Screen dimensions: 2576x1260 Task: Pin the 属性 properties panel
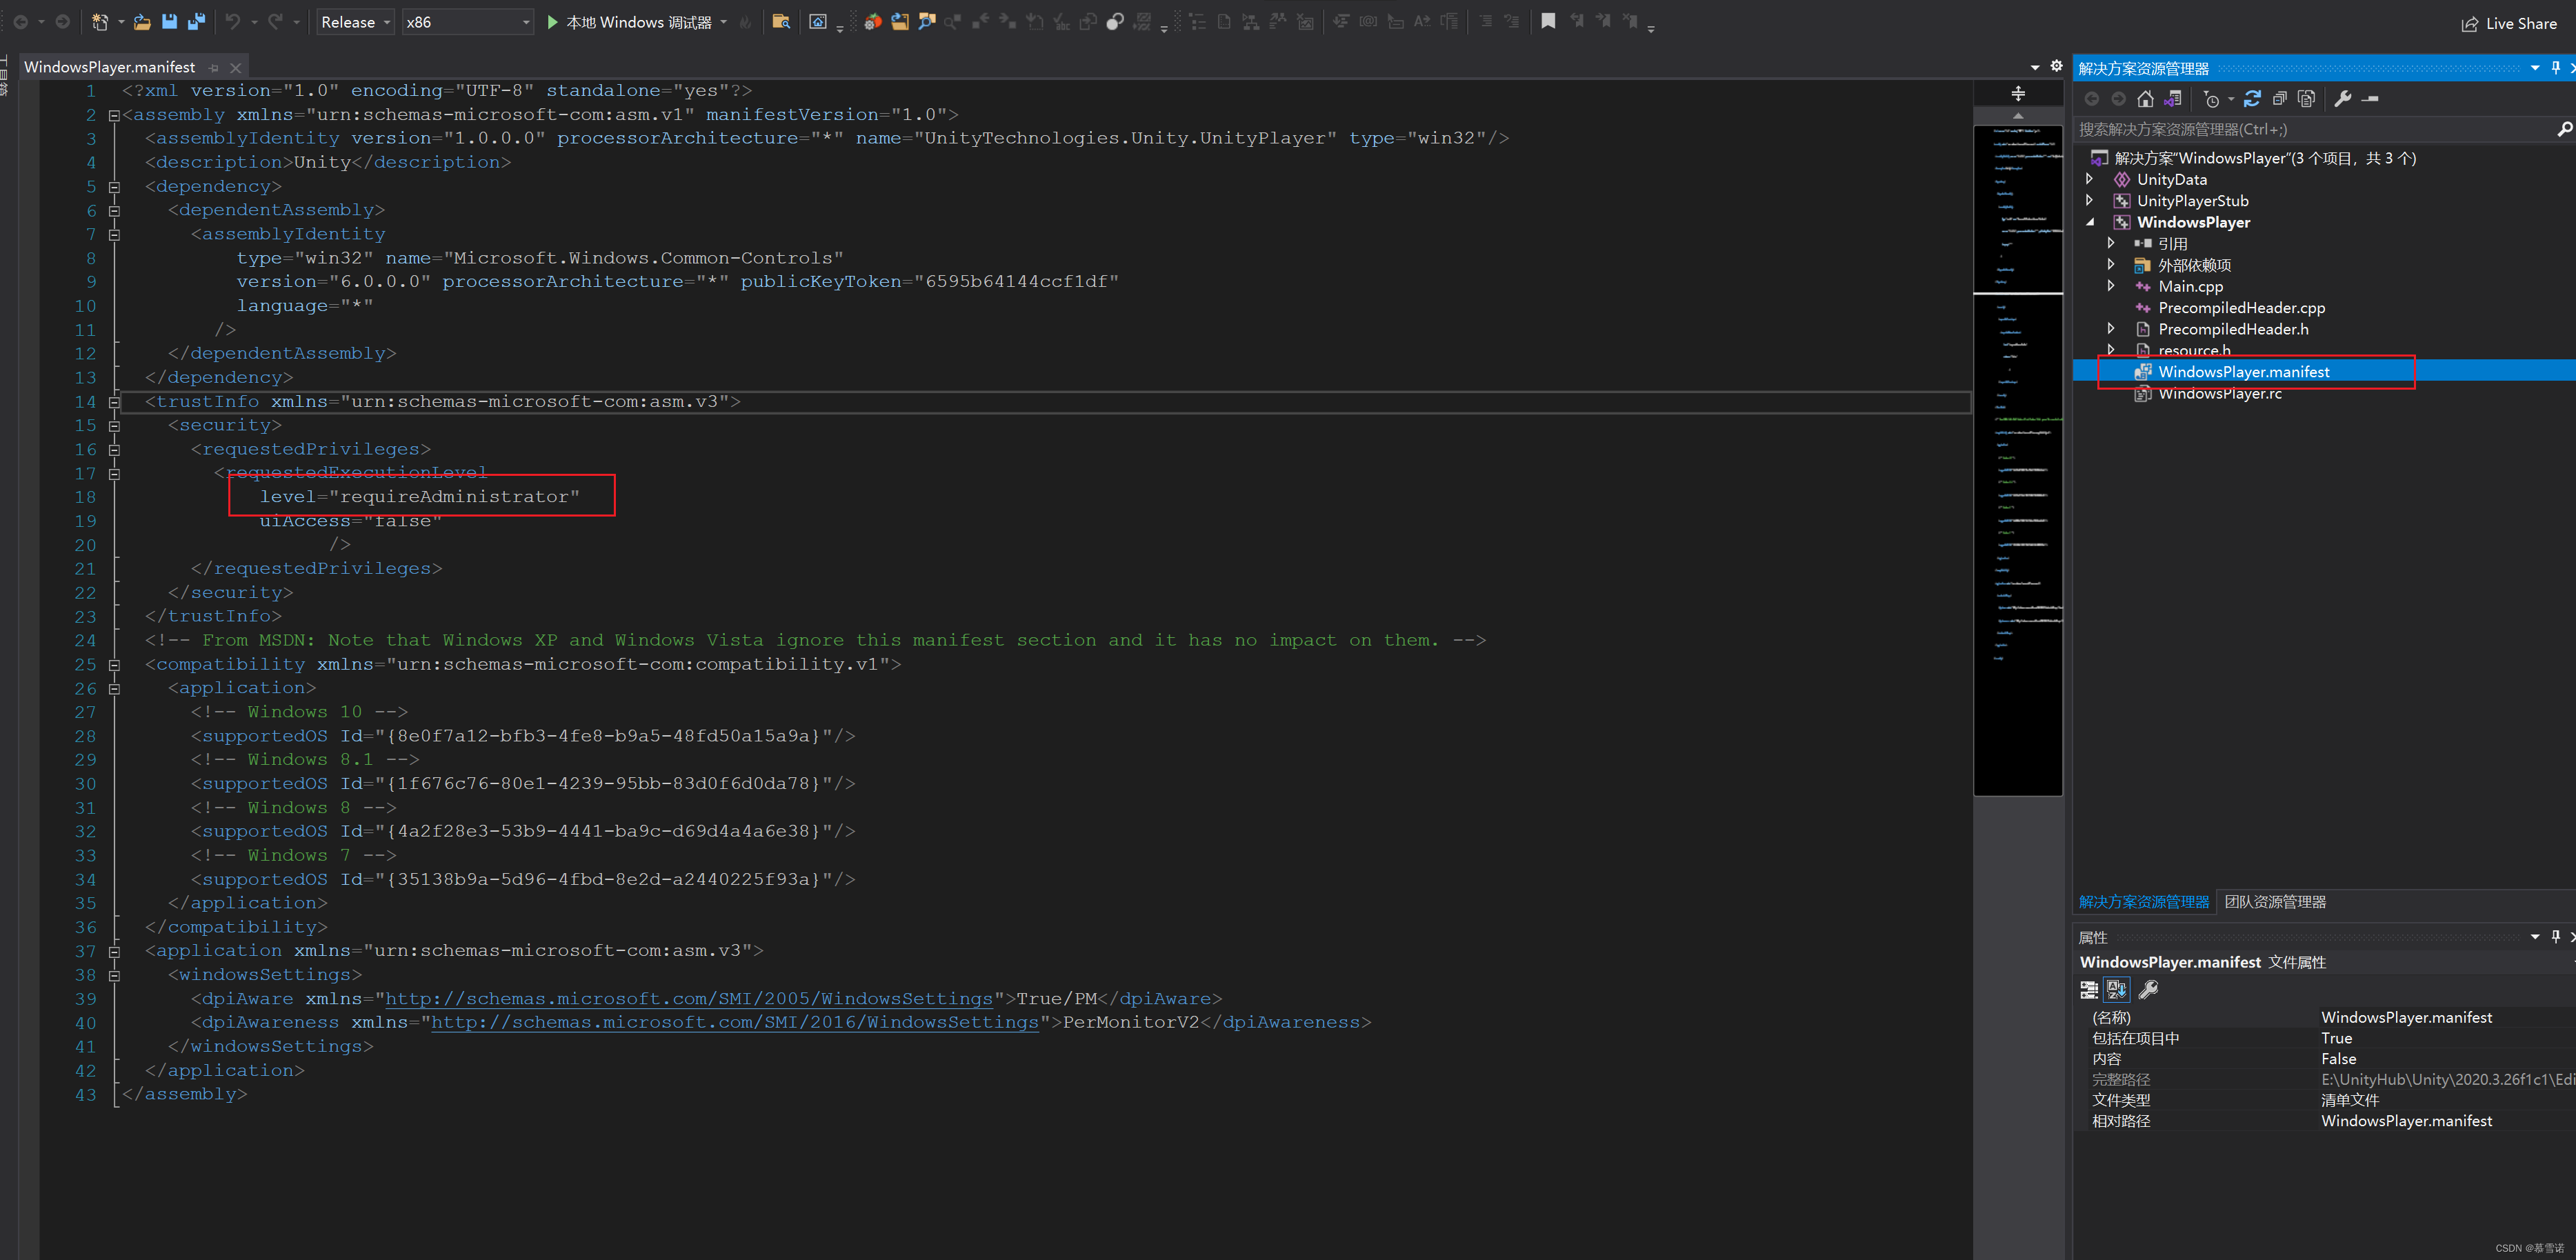[x=2556, y=937]
